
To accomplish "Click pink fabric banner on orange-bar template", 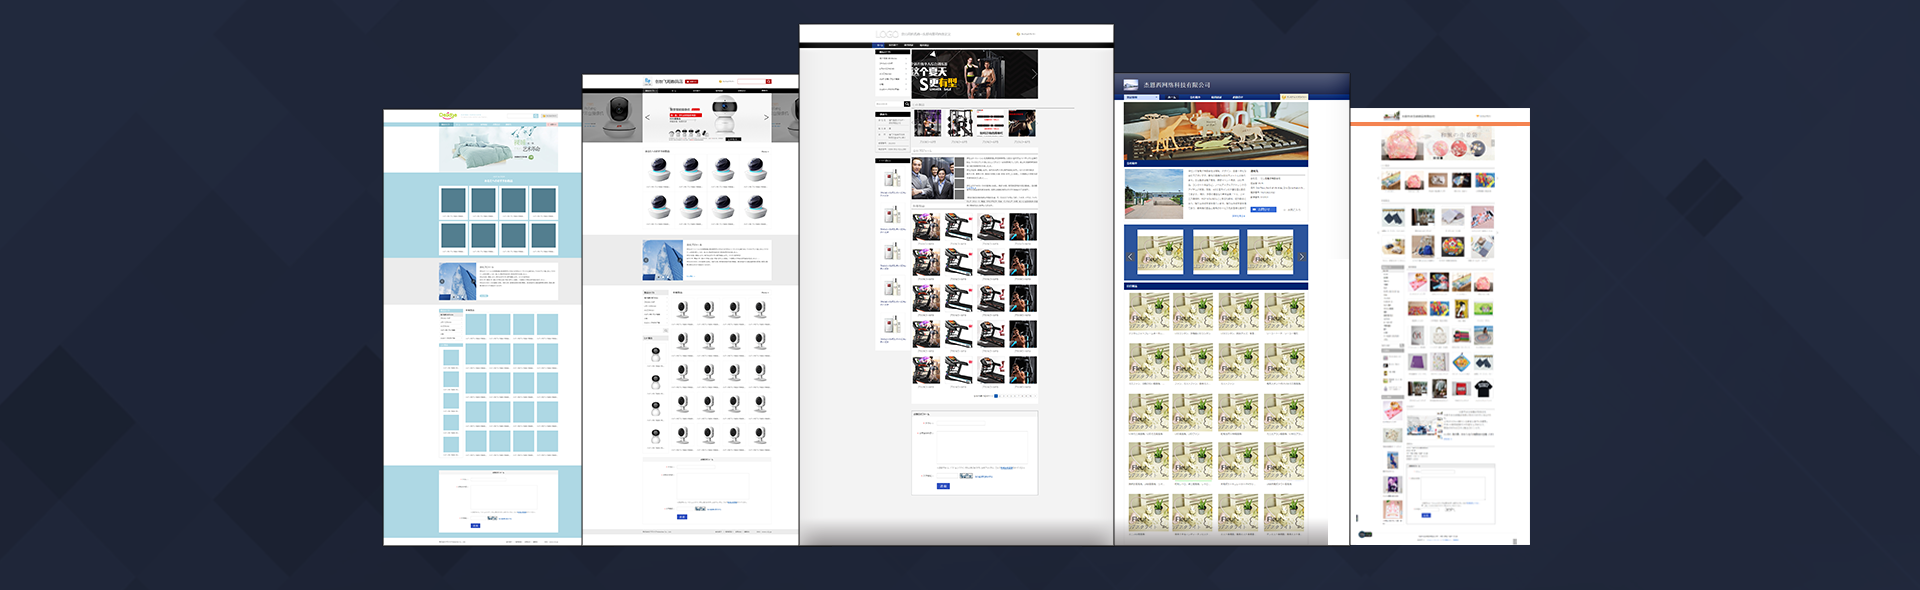I will 1438,145.
